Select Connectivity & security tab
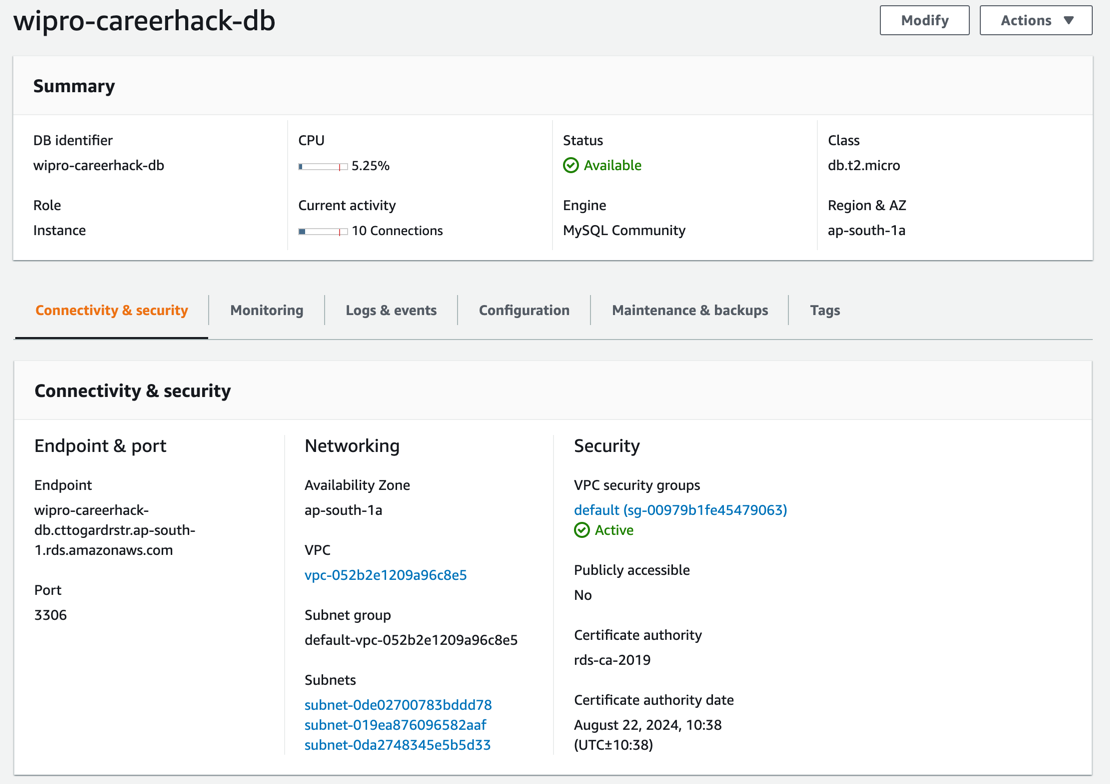The width and height of the screenshot is (1110, 784). [112, 310]
